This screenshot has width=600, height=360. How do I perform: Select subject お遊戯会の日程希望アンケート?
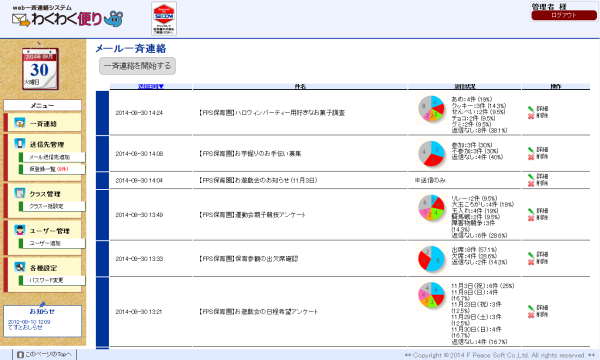coord(258,311)
